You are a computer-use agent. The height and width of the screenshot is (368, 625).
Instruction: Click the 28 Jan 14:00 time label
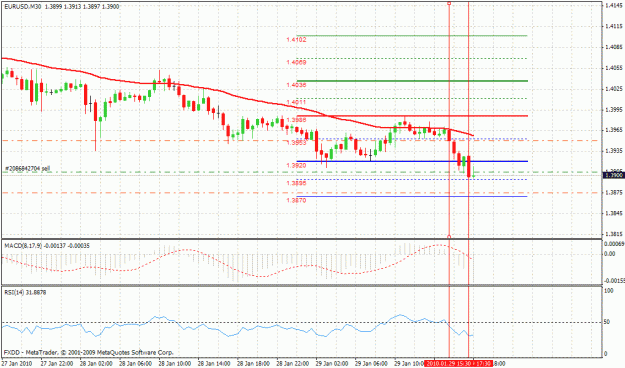tap(214, 364)
